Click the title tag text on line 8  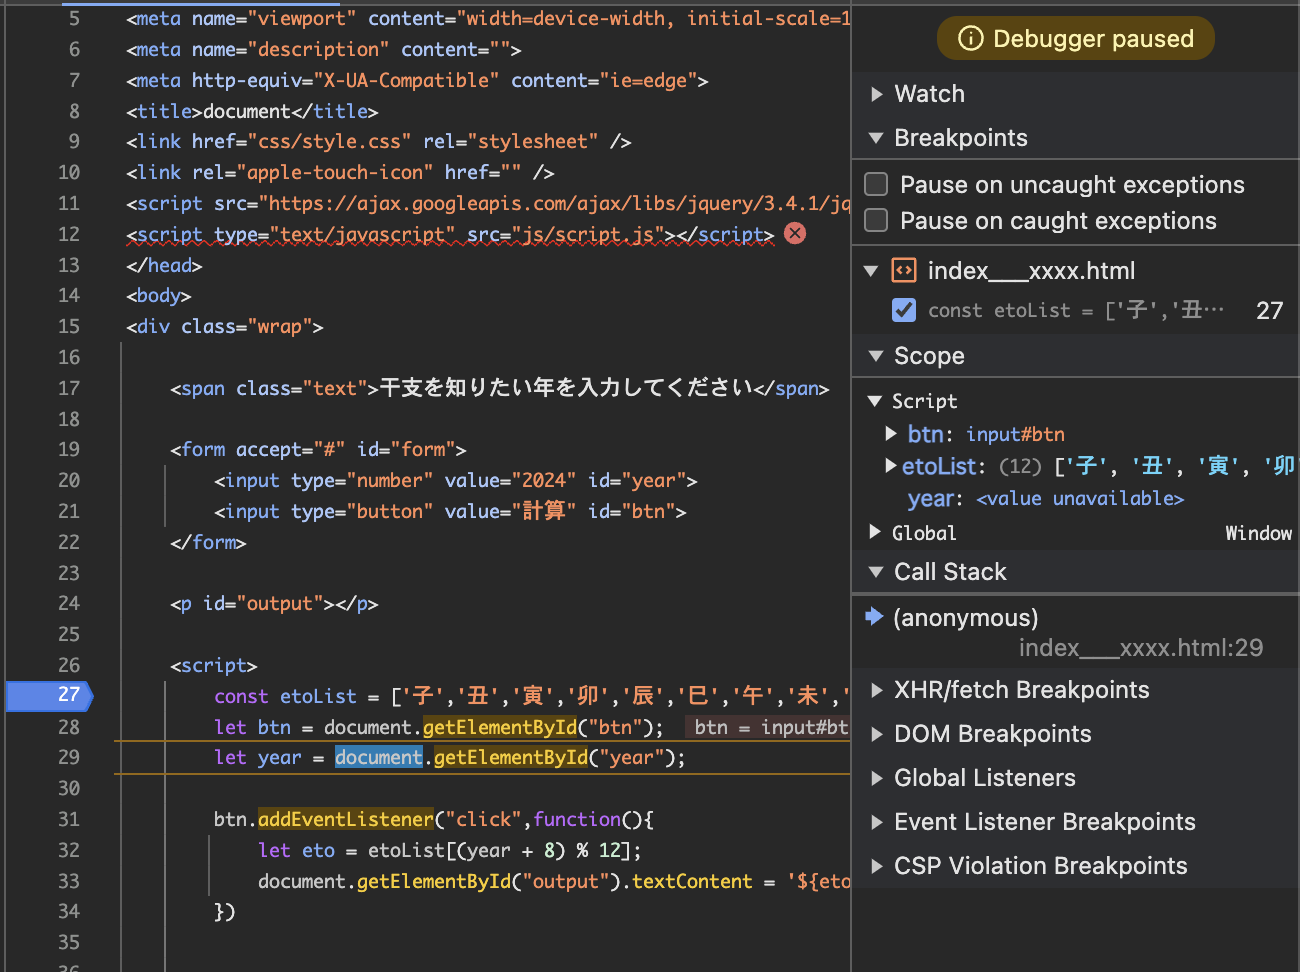[252, 111]
